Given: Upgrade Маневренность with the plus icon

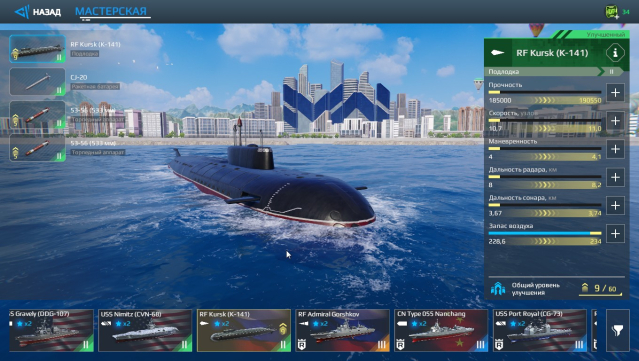Looking at the screenshot, I should pos(615,149).
